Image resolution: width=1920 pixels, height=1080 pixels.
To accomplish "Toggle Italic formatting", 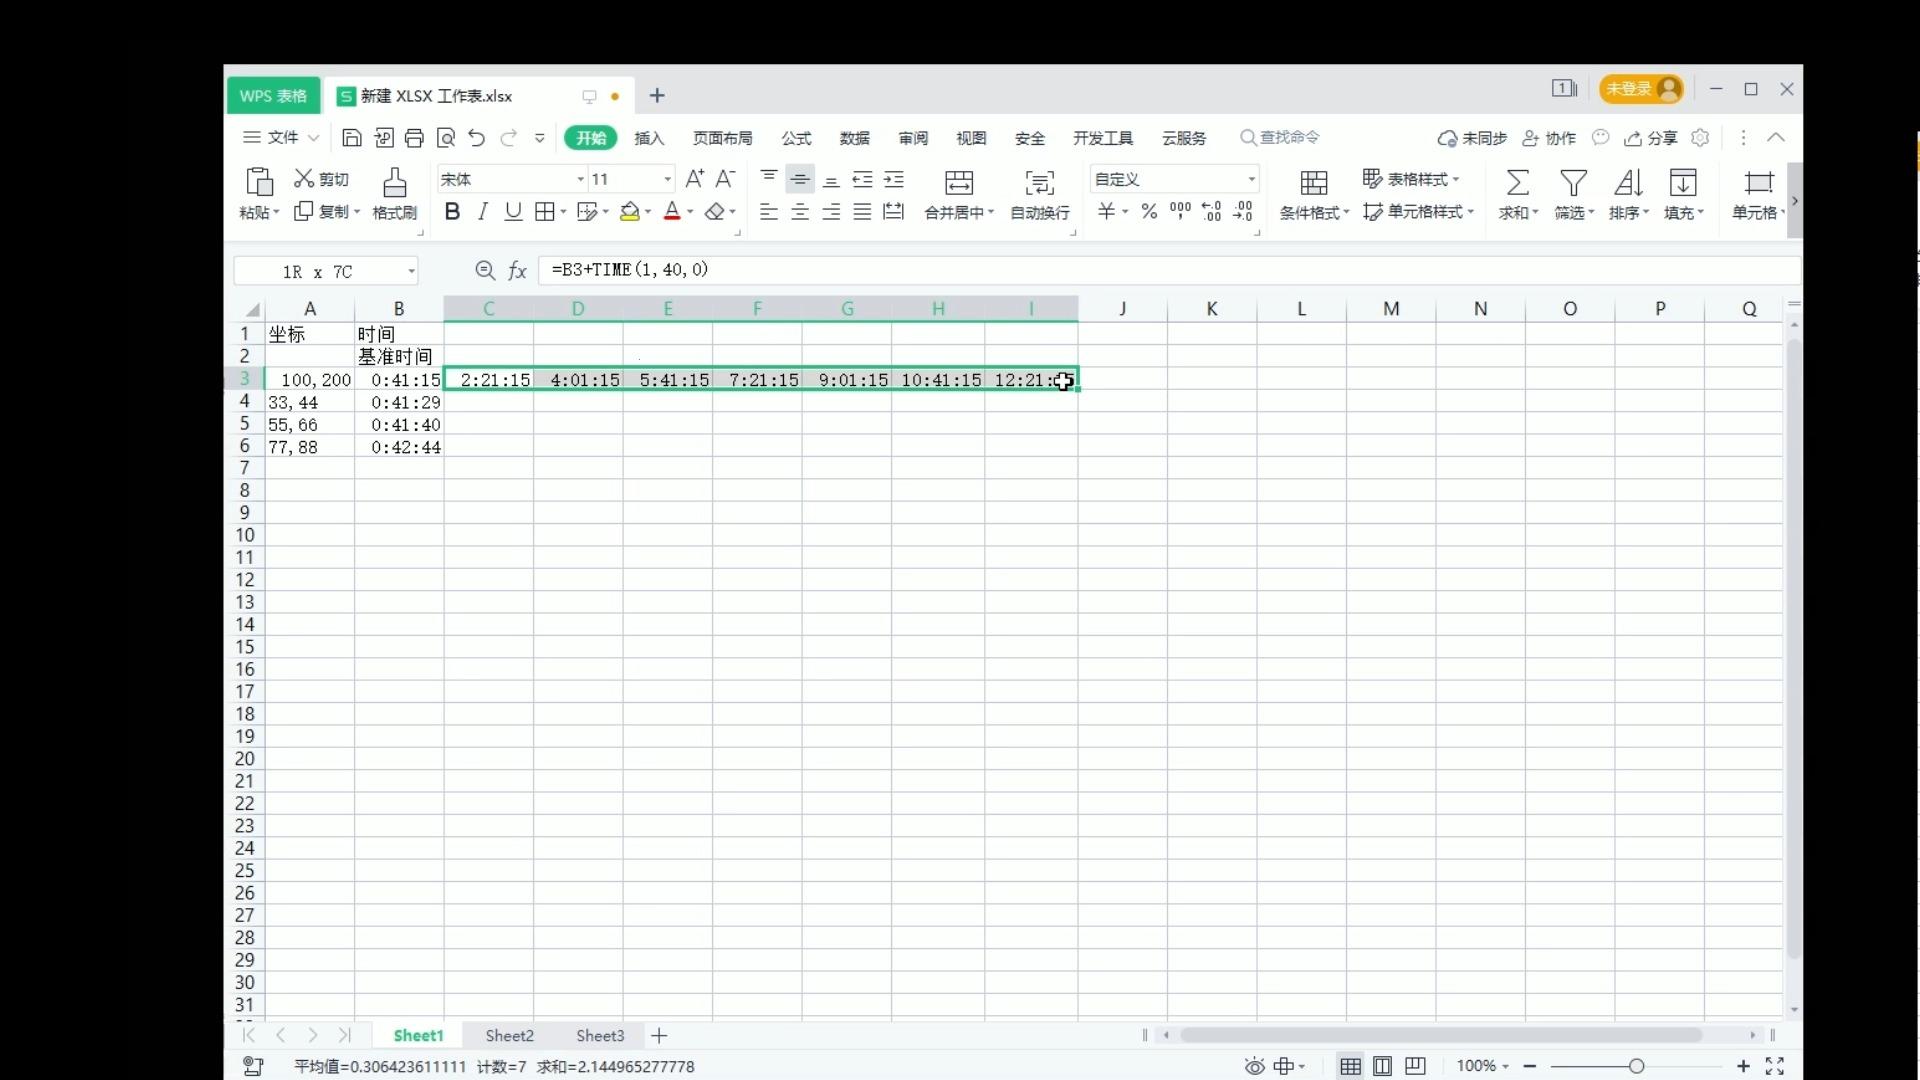I will pos(483,212).
